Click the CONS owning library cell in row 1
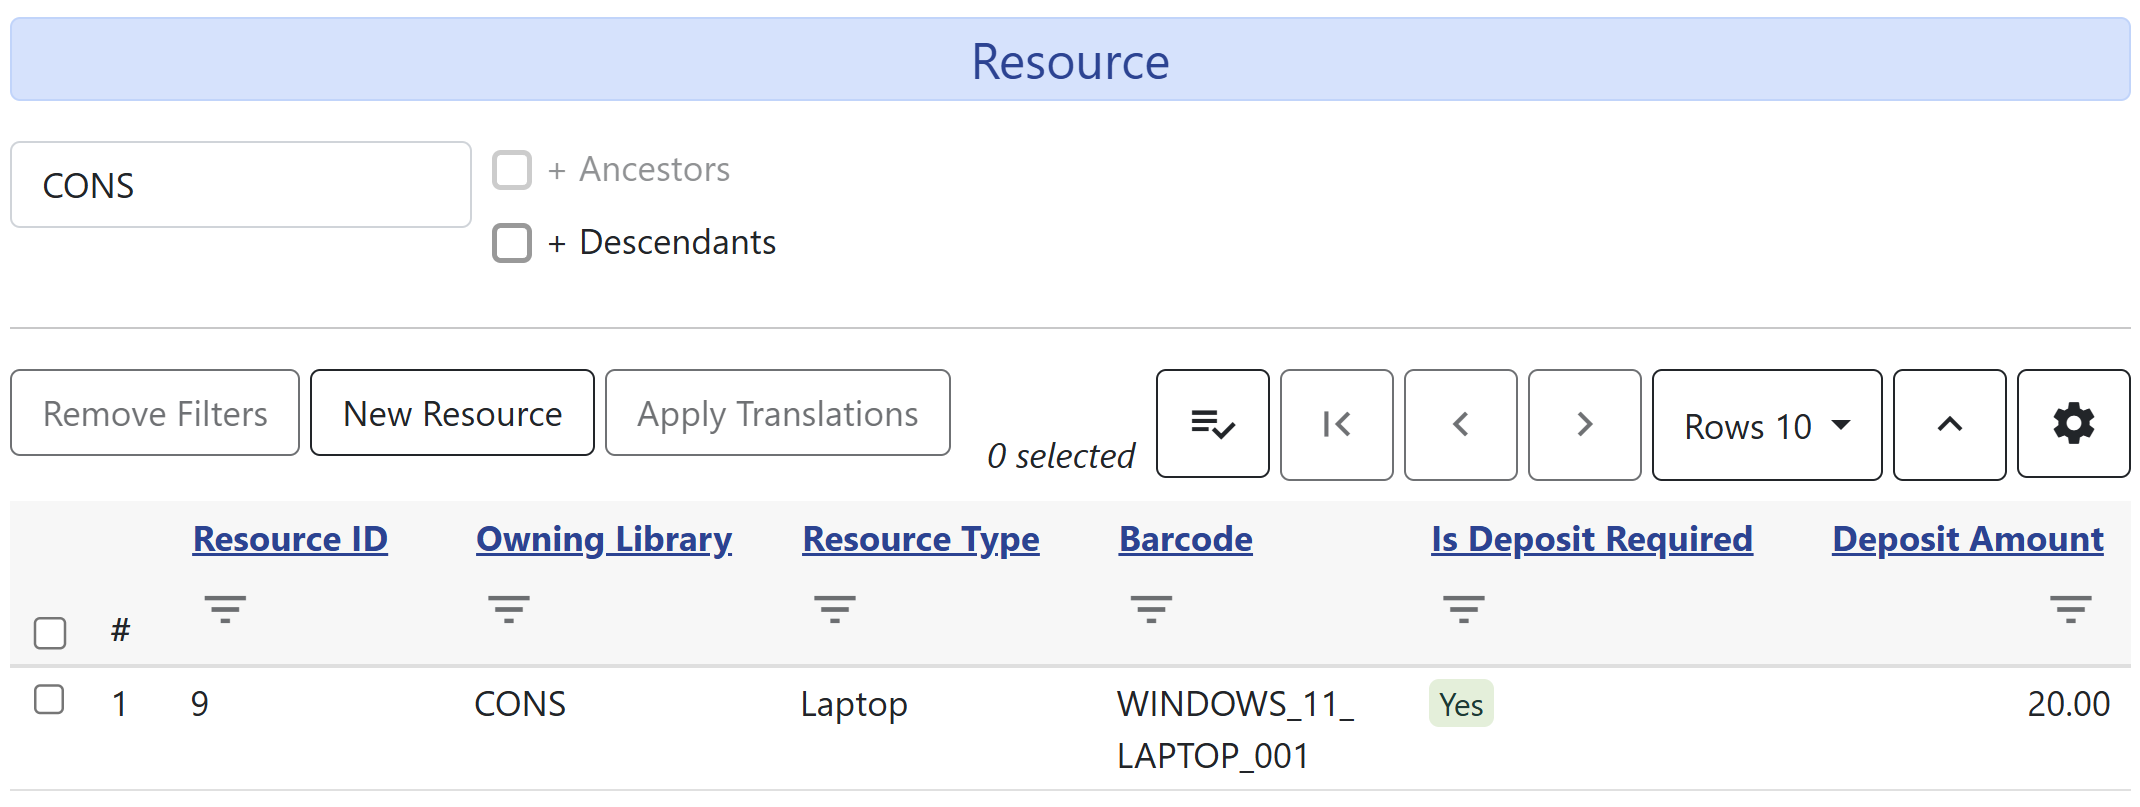2140x807 pixels. (x=520, y=704)
